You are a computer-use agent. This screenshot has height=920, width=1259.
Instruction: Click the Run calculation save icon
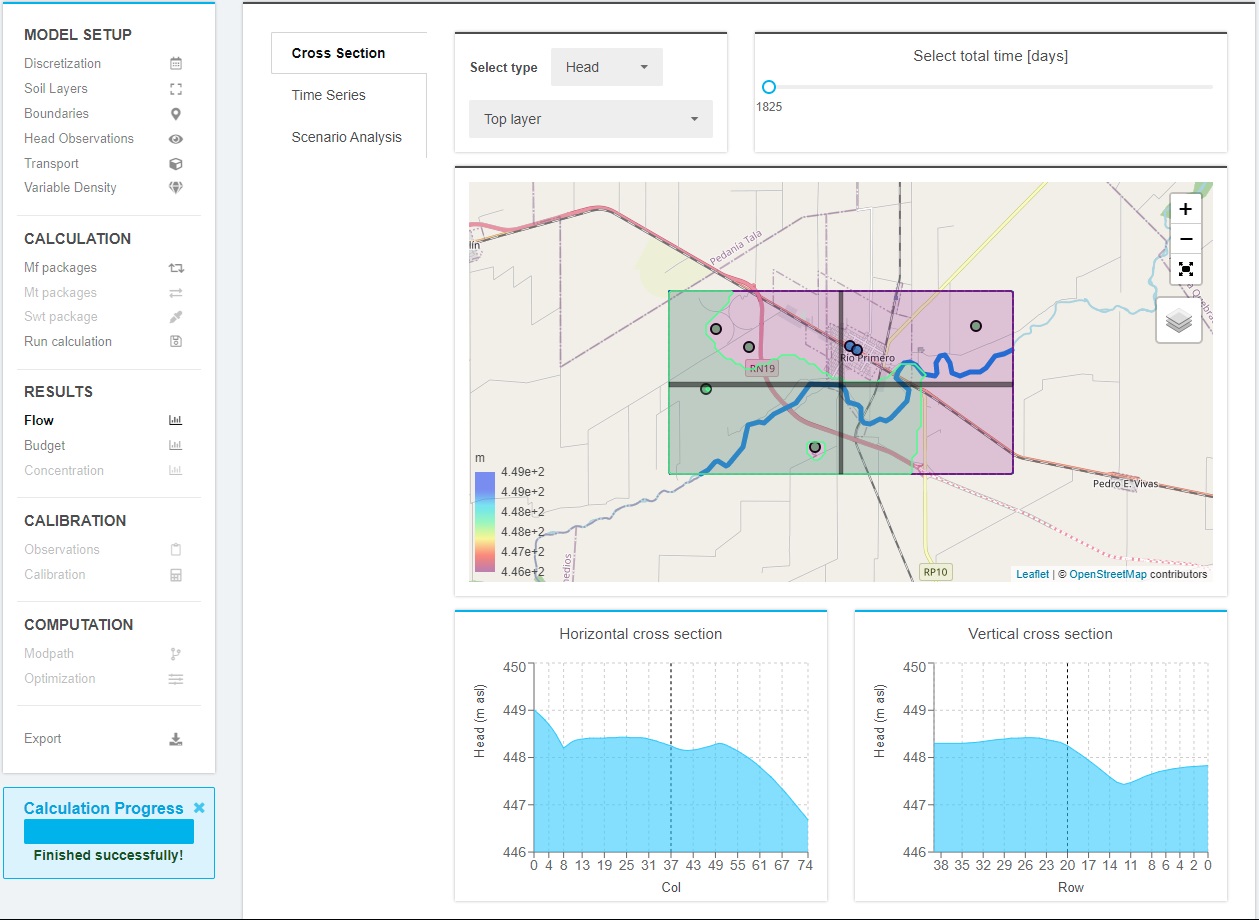(176, 342)
